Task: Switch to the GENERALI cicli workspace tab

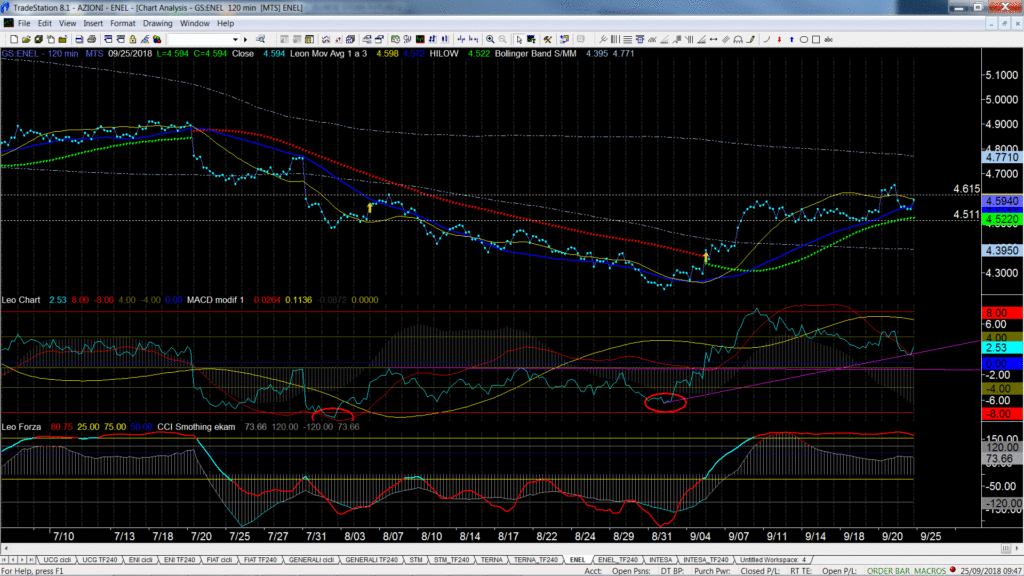Action: [x=312, y=560]
